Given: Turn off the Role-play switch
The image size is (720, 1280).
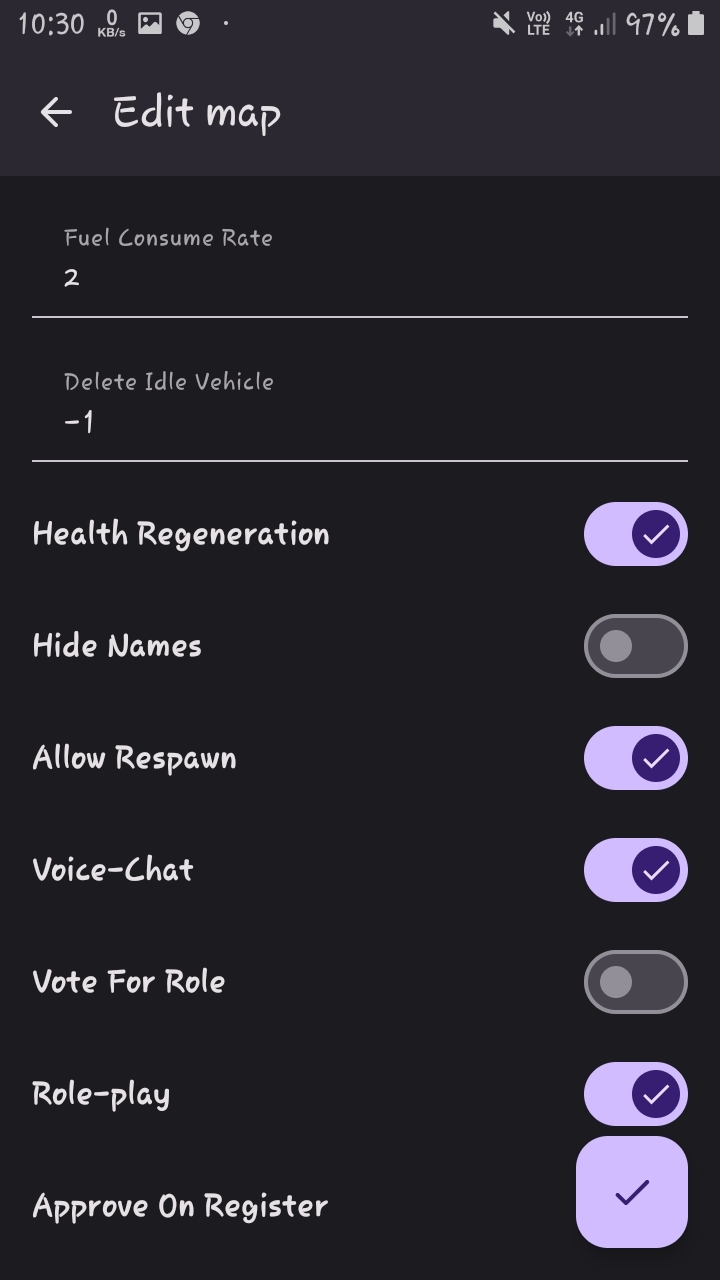Looking at the screenshot, I should [x=636, y=1094].
